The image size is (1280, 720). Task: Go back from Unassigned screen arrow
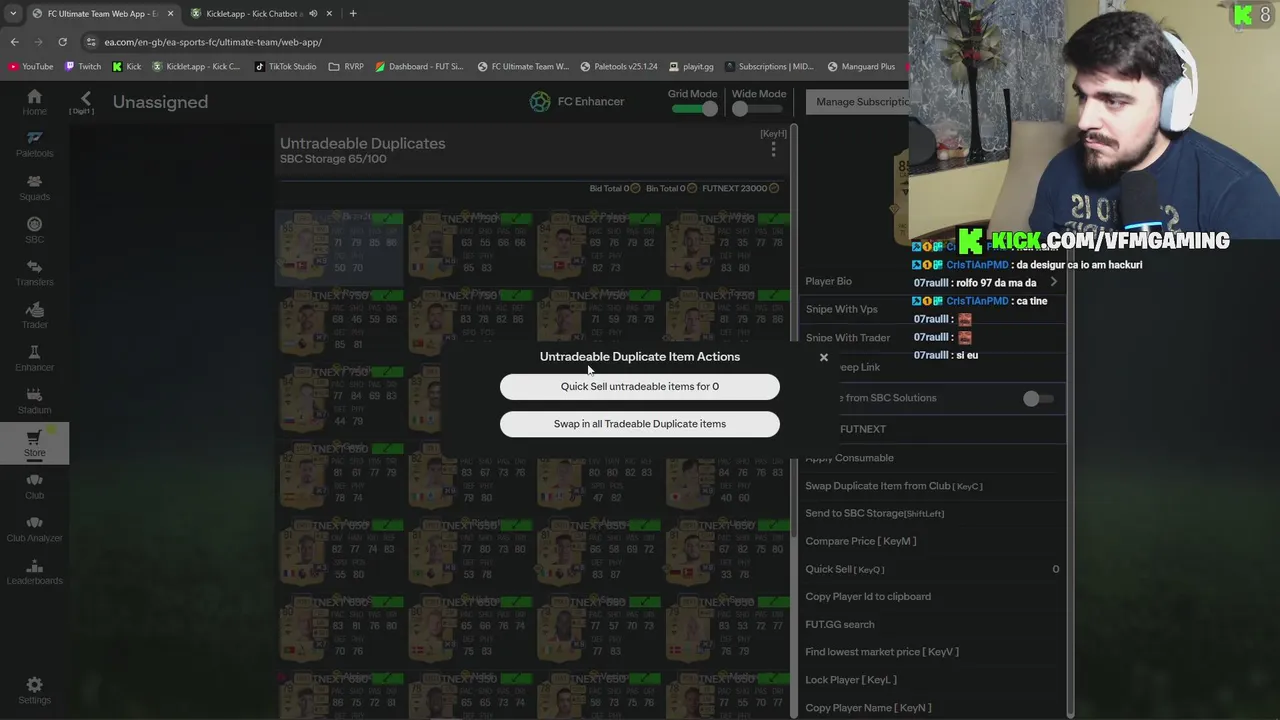(x=85, y=99)
